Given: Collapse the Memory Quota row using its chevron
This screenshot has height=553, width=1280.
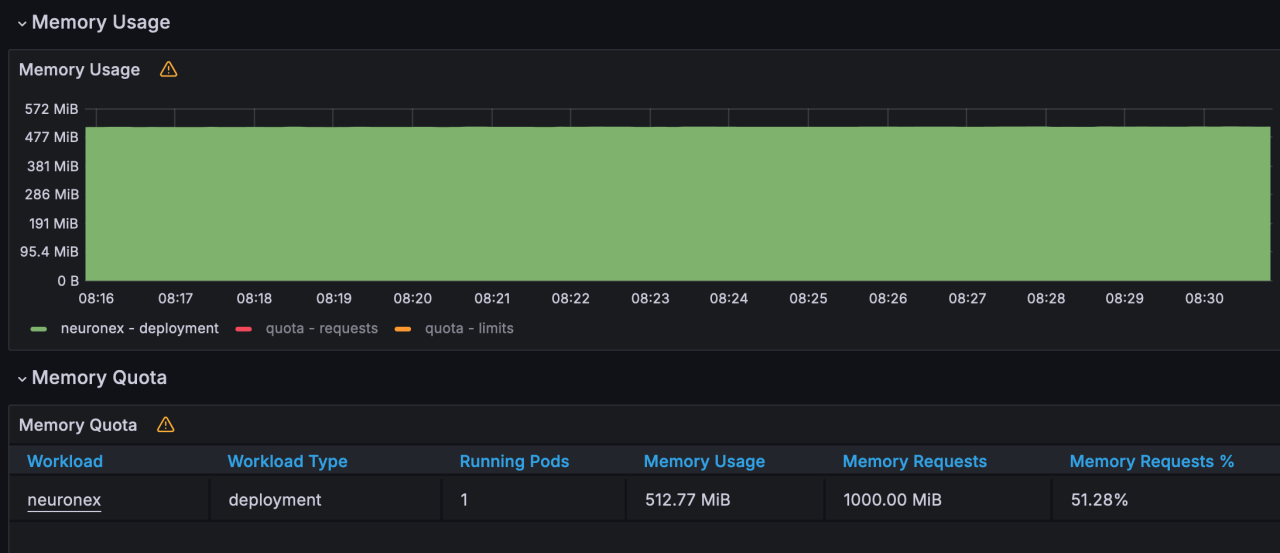Looking at the screenshot, I should 21,378.
